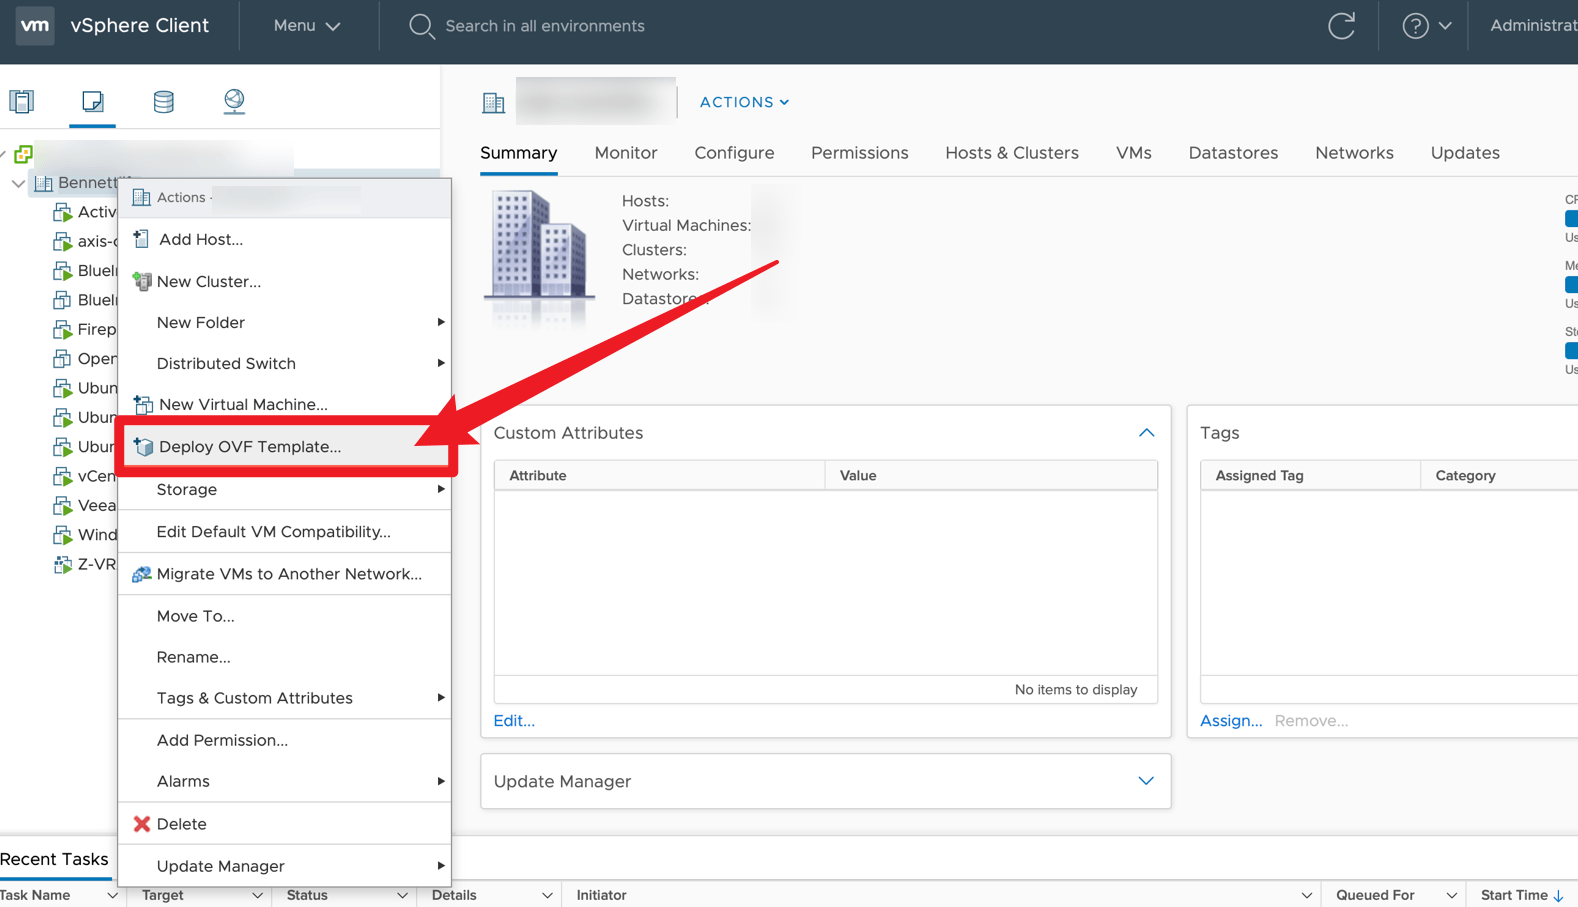The height and width of the screenshot is (907, 1578).
Task: Focus the Search in all environments field
Action: click(x=545, y=26)
